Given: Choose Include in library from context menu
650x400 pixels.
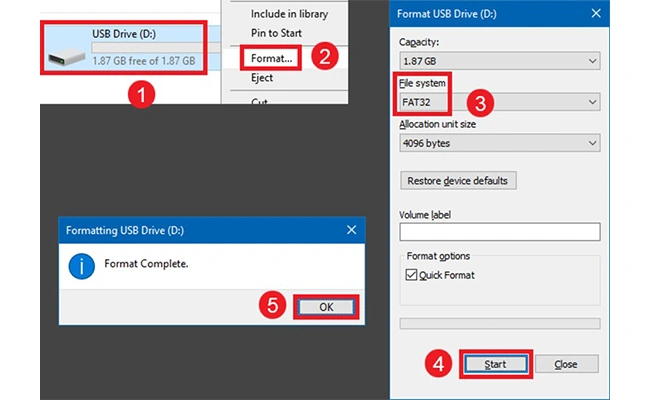Looking at the screenshot, I should 288,14.
